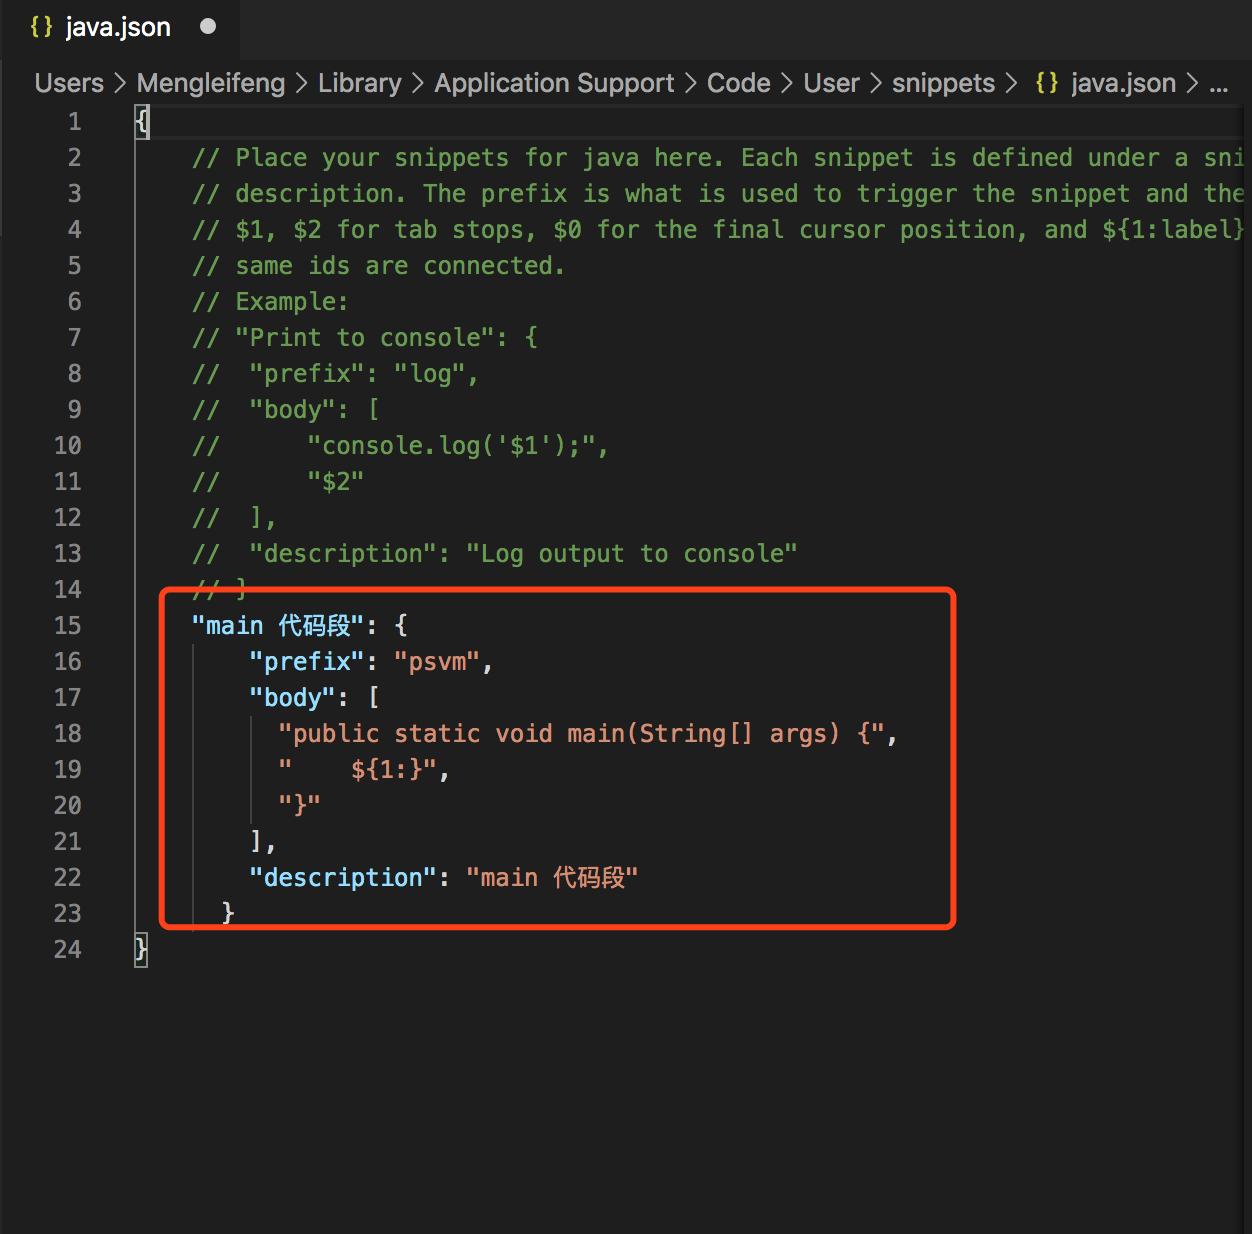Screen dimensions: 1252x1234
Task: Open Application Support breadcrumb segment
Action: coord(554,83)
